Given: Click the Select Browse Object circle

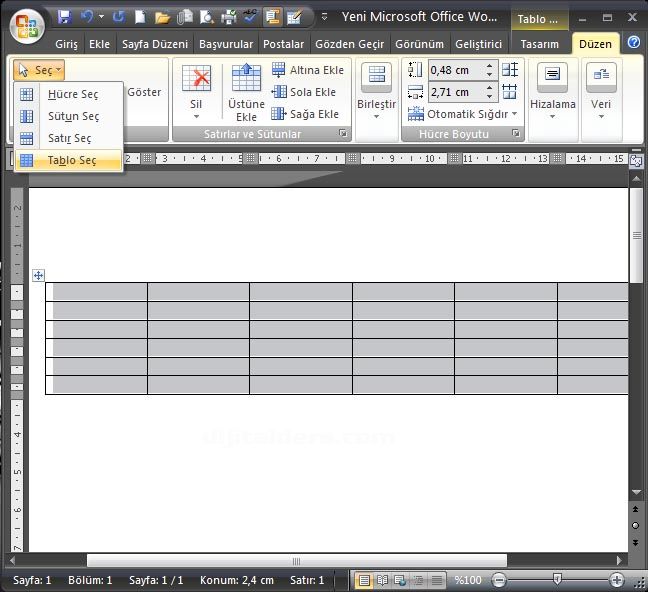Looking at the screenshot, I should click(x=636, y=525).
